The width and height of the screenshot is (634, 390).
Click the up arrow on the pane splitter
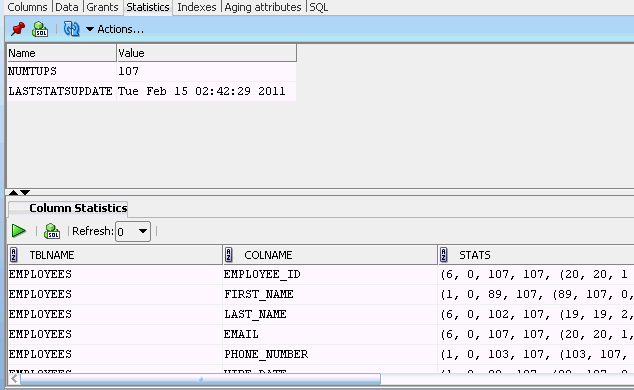13,192
